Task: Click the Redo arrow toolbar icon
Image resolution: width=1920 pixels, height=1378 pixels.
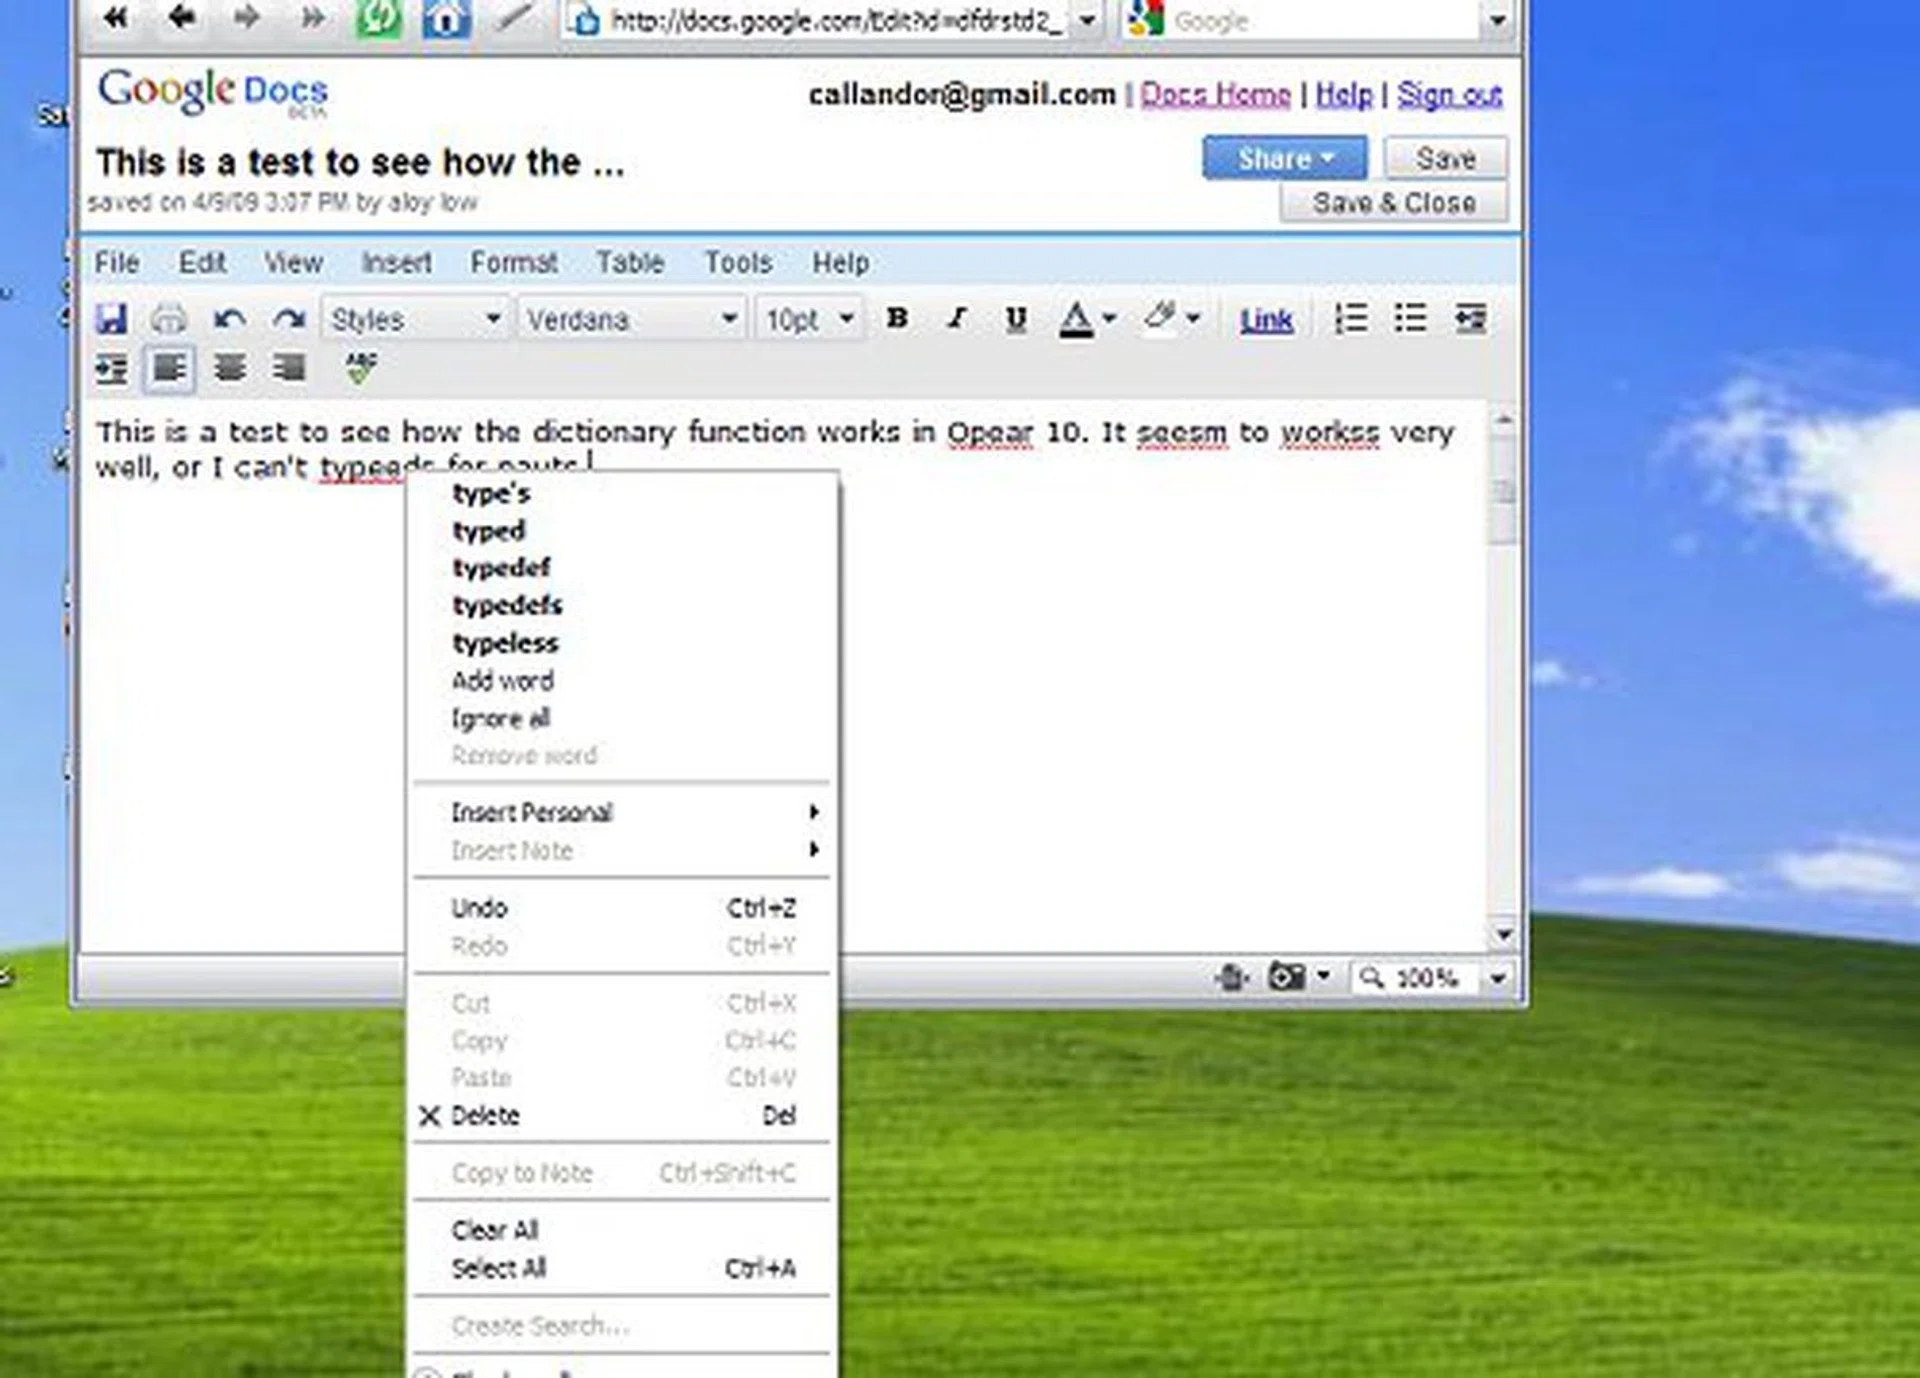Action: [289, 319]
